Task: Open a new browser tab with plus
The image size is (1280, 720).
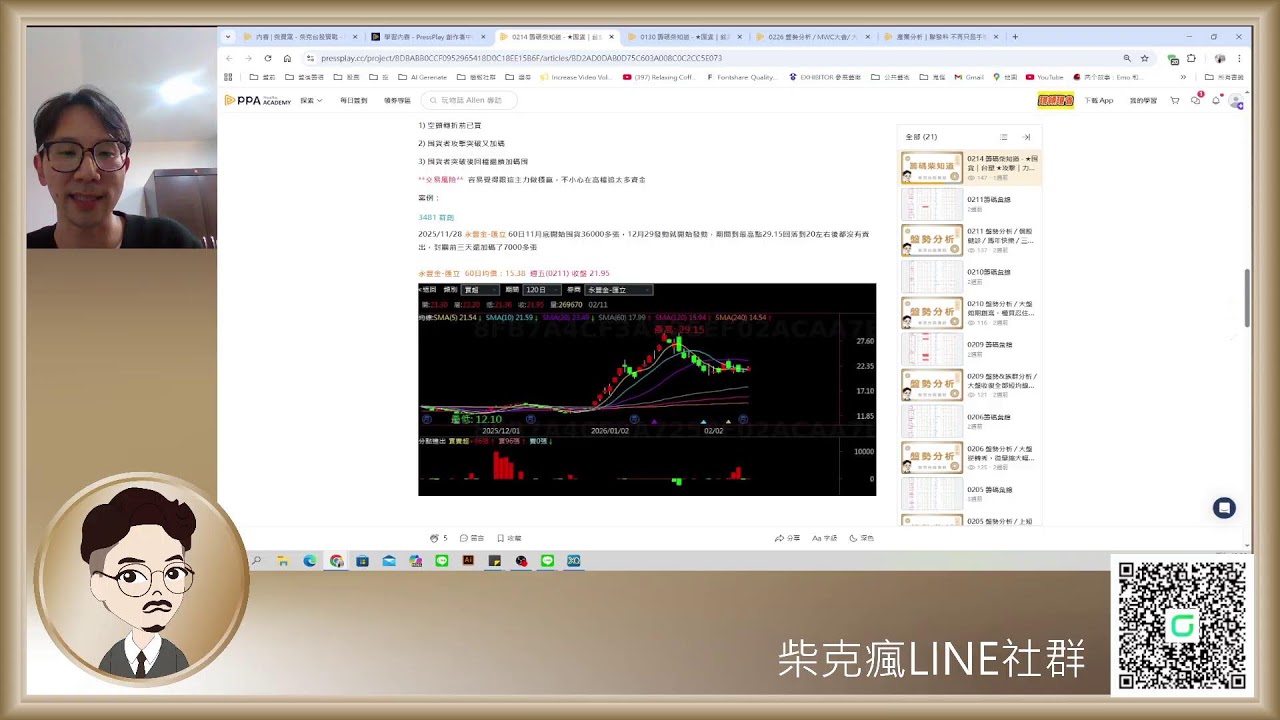Action: (1015, 37)
